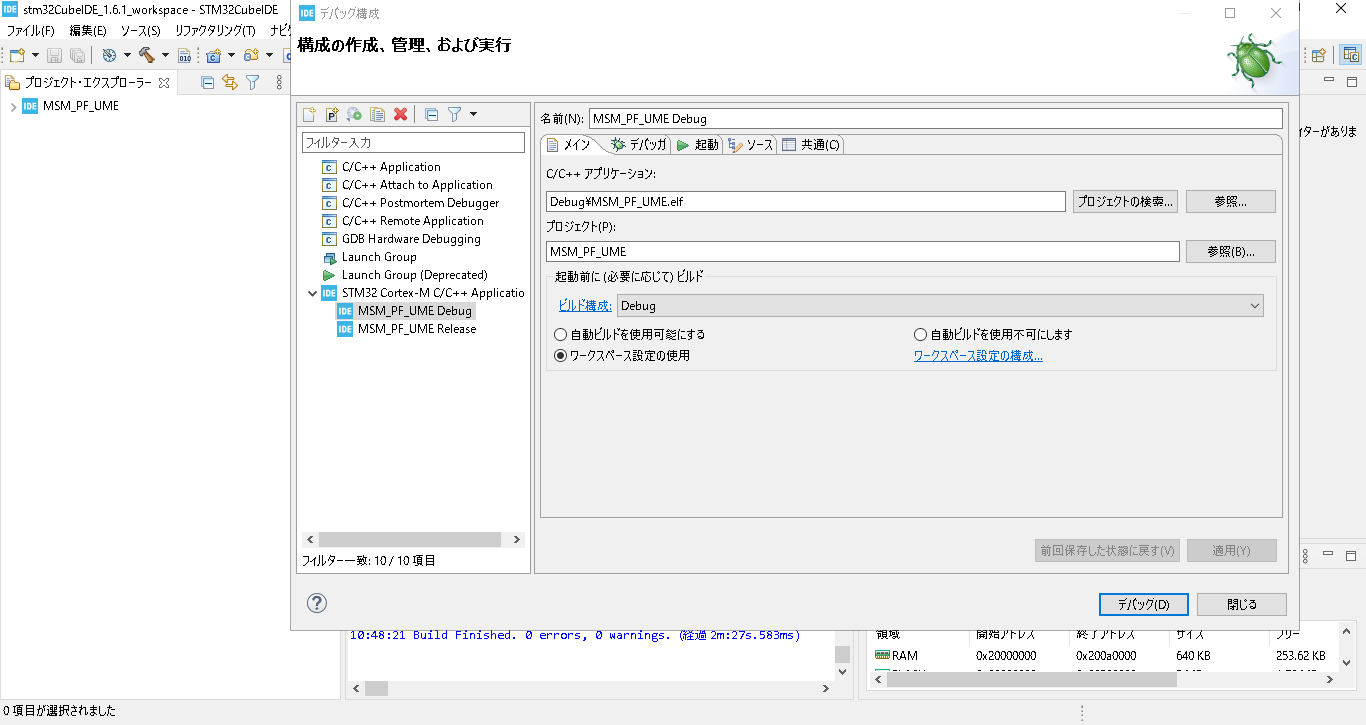The image size is (1366, 725).
Task: Click デバッグ(D) button
Action: [x=1143, y=604]
